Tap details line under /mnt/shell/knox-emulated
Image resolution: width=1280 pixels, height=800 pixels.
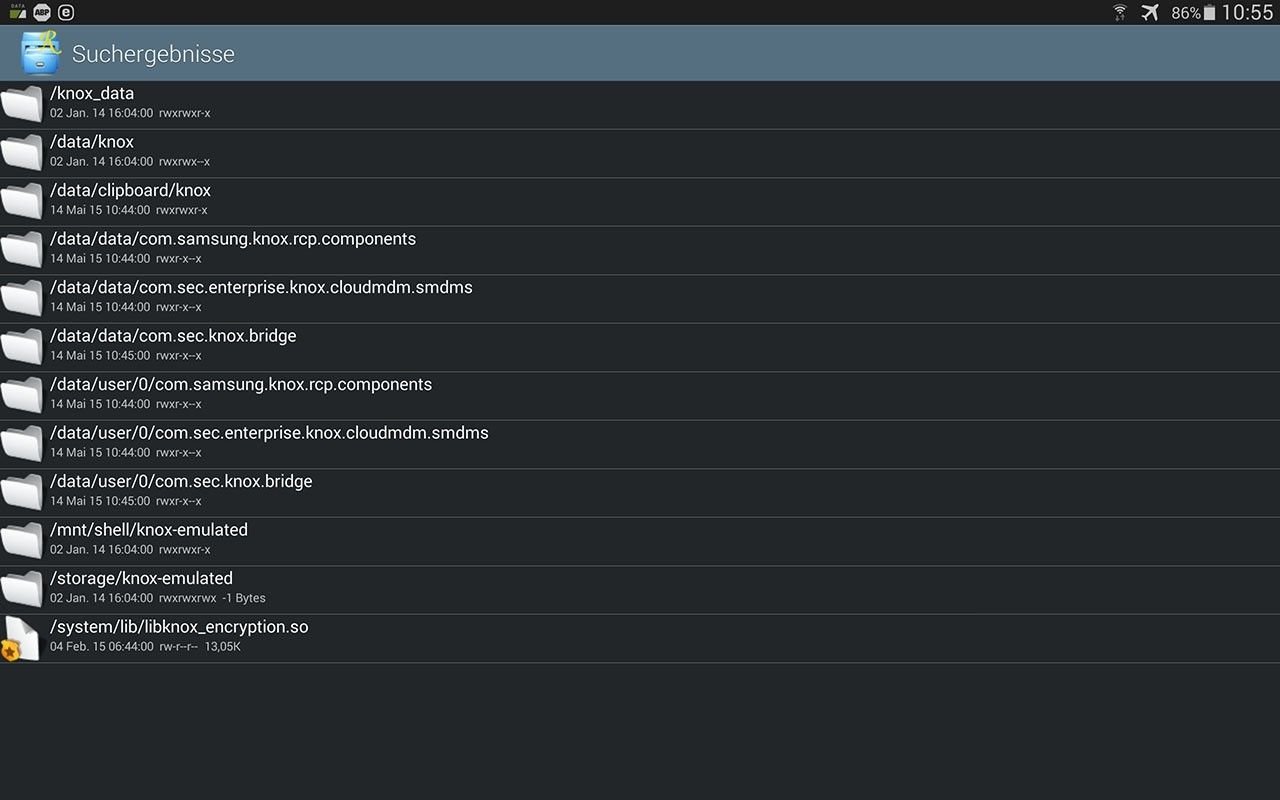pos(130,550)
